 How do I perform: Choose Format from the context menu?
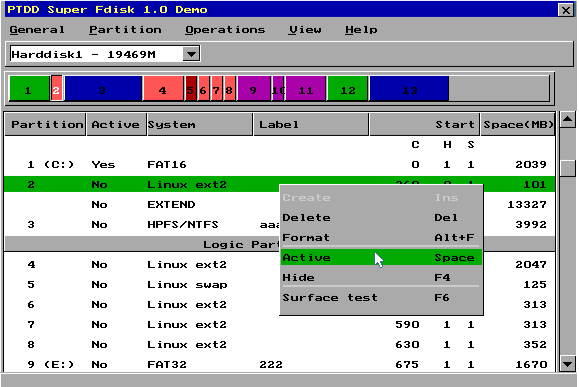pos(381,237)
